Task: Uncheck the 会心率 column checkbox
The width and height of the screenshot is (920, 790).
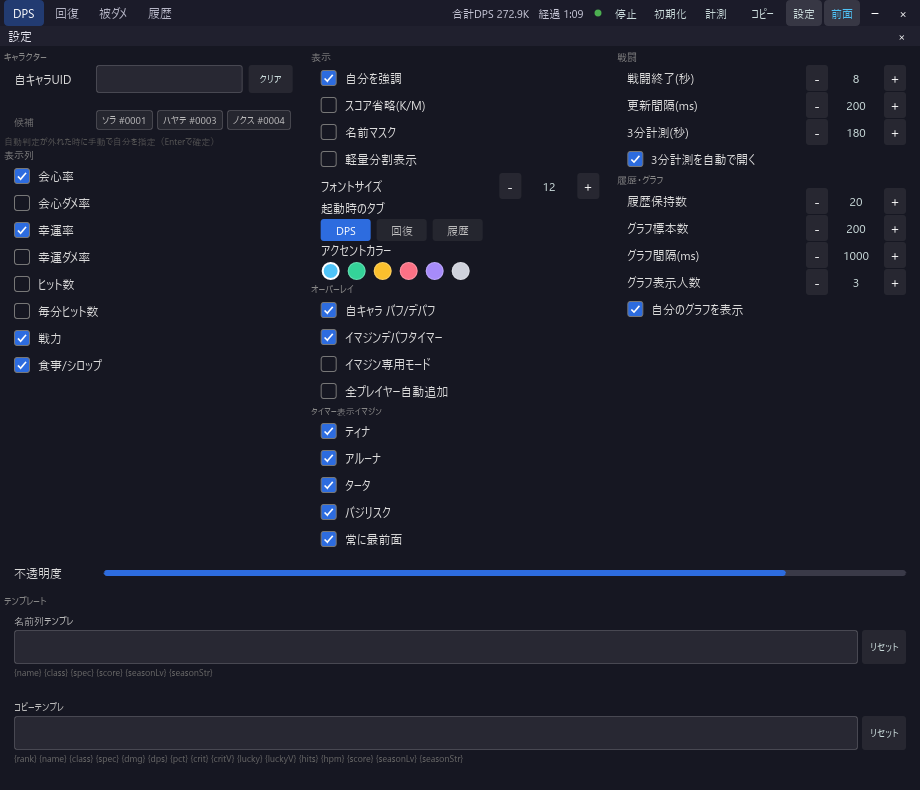Action: [22, 176]
